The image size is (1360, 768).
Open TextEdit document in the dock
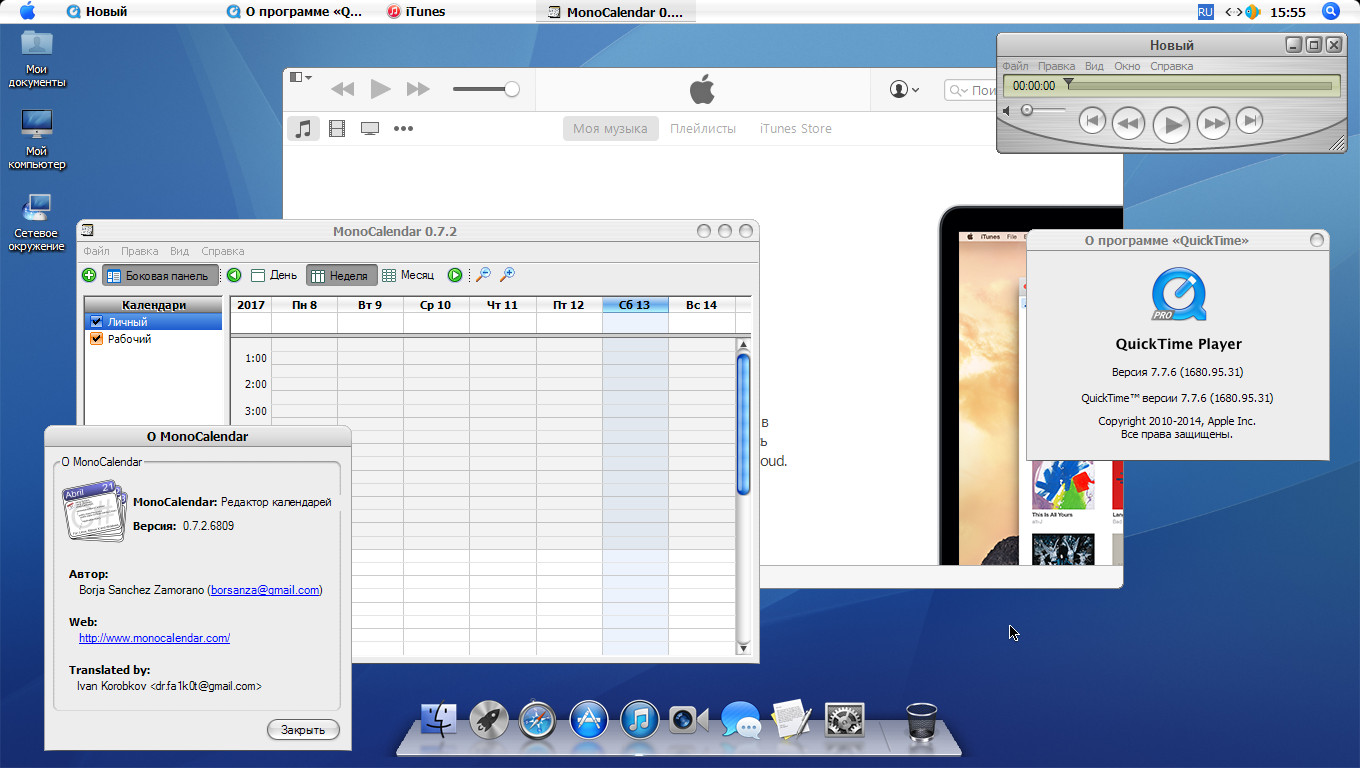pos(791,719)
